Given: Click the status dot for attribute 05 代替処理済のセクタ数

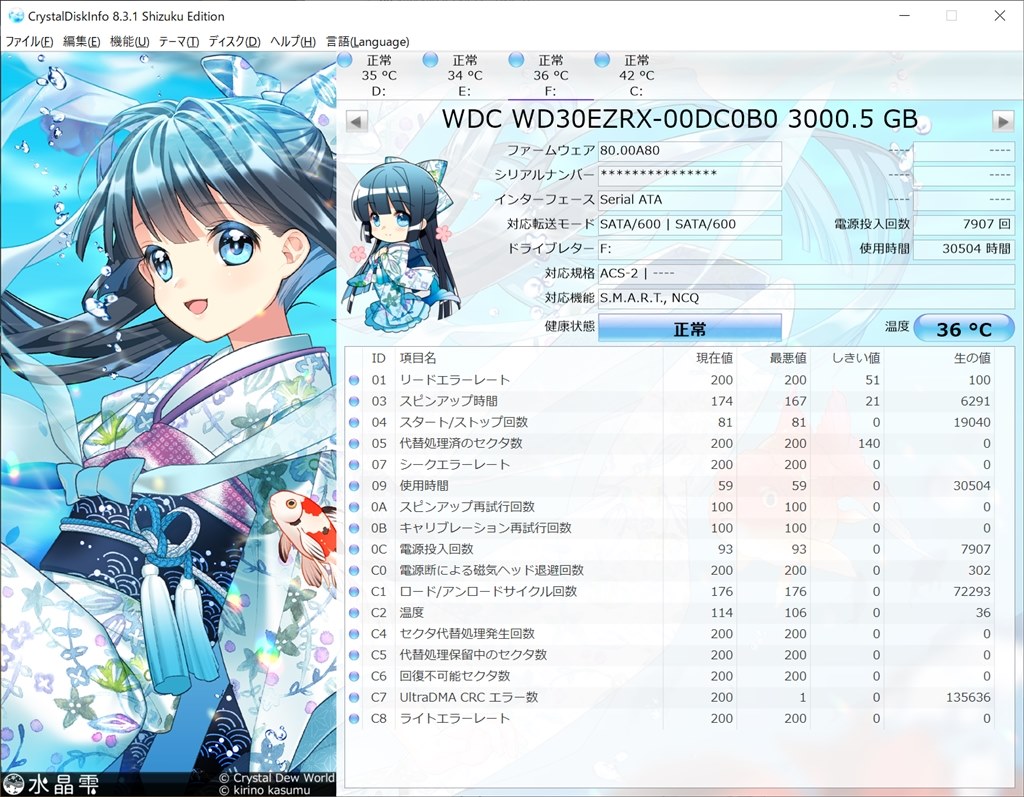Looking at the screenshot, I should (354, 444).
